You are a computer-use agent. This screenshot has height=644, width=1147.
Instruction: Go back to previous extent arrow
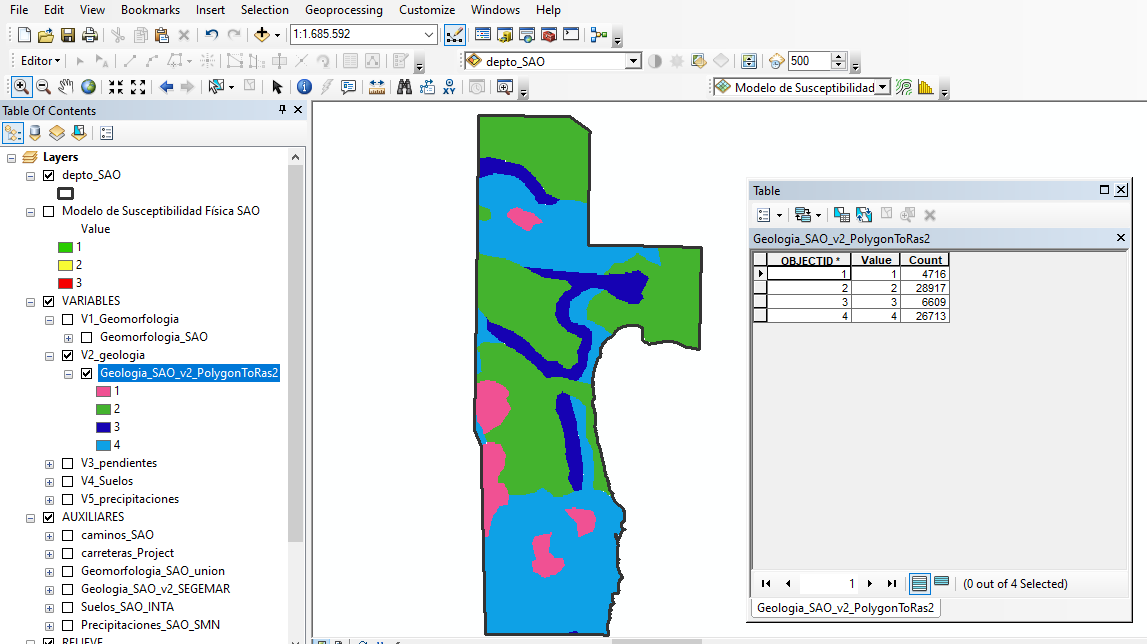point(166,87)
